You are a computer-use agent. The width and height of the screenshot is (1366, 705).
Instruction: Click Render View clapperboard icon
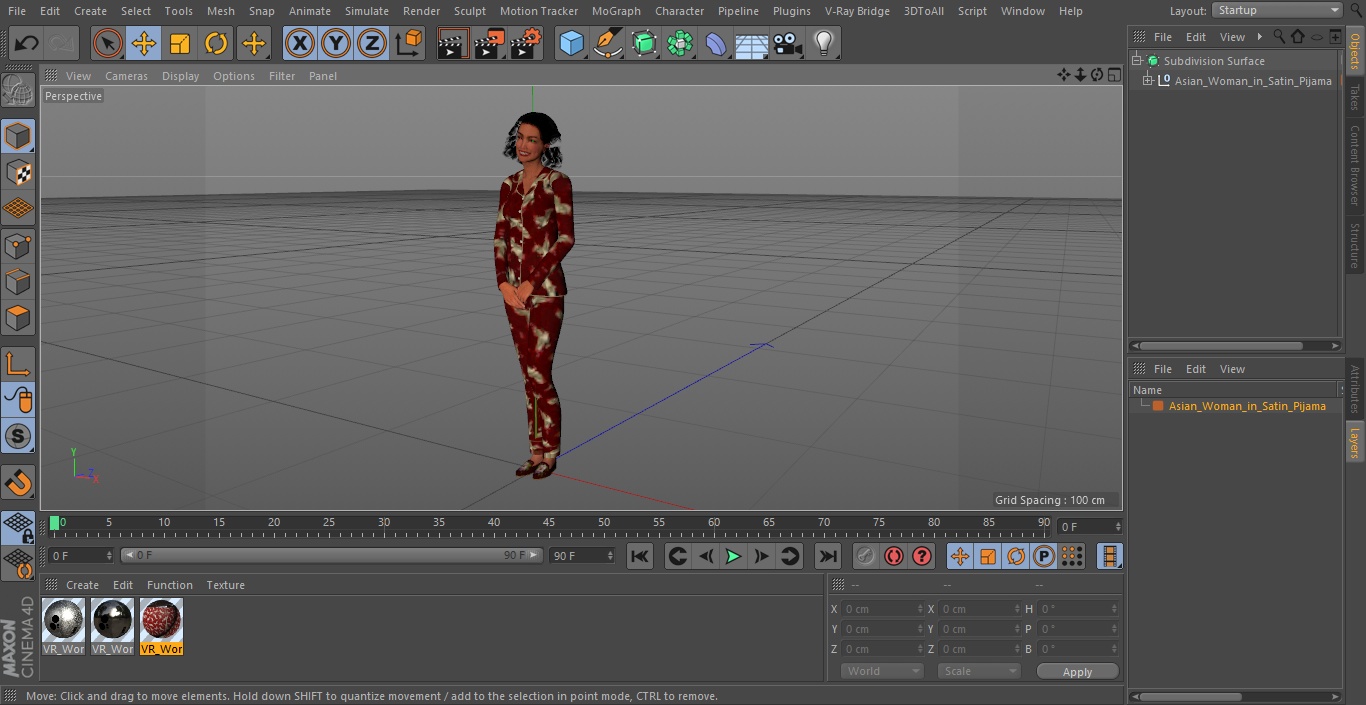453,43
